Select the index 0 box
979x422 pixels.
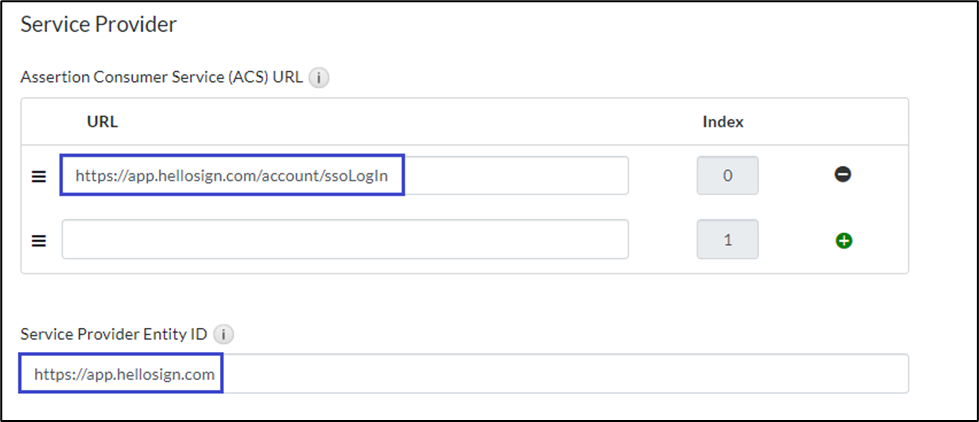click(727, 176)
